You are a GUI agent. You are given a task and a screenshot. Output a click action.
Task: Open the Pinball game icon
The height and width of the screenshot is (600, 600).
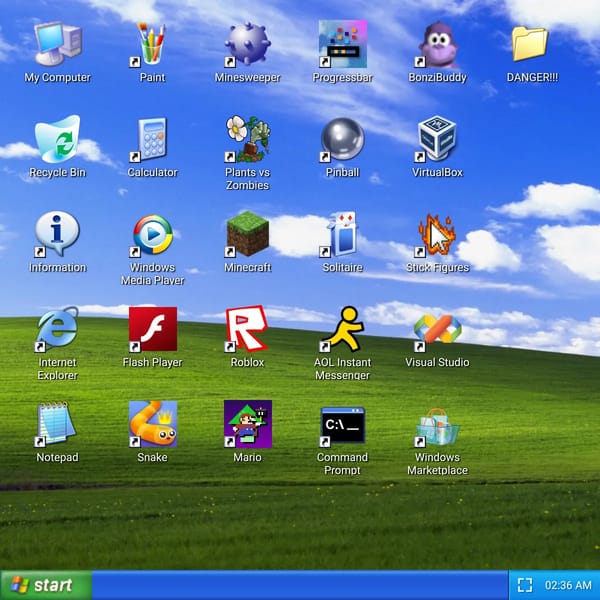pyautogui.click(x=342, y=139)
